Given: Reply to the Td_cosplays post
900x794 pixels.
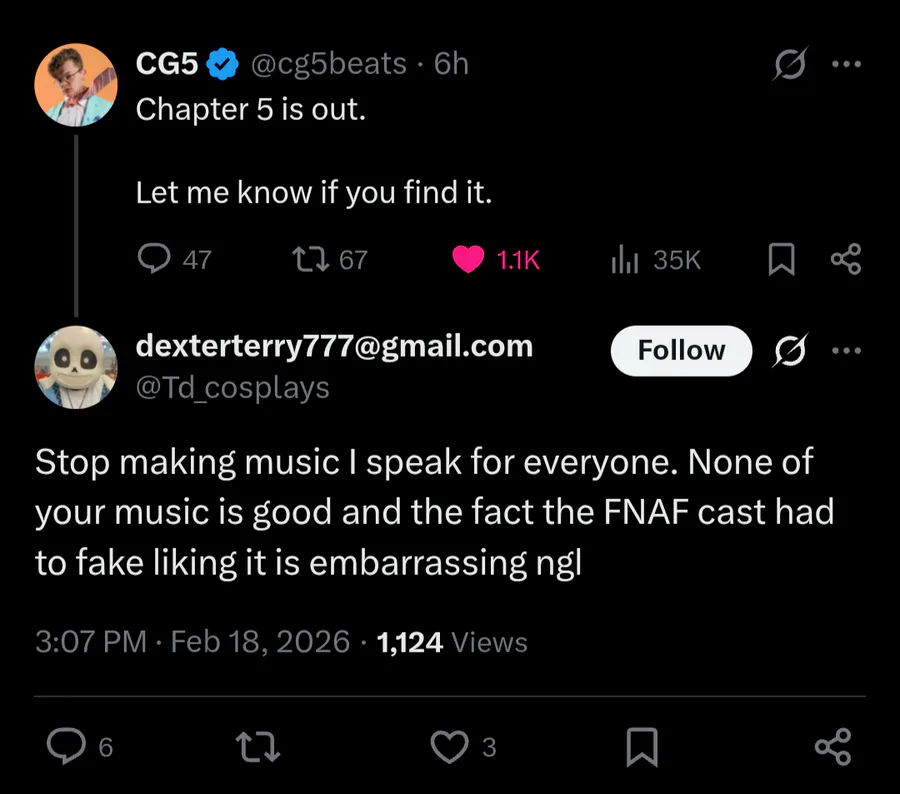Looking at the screenshot, I should pyautogui.click(x=67, y=746).
